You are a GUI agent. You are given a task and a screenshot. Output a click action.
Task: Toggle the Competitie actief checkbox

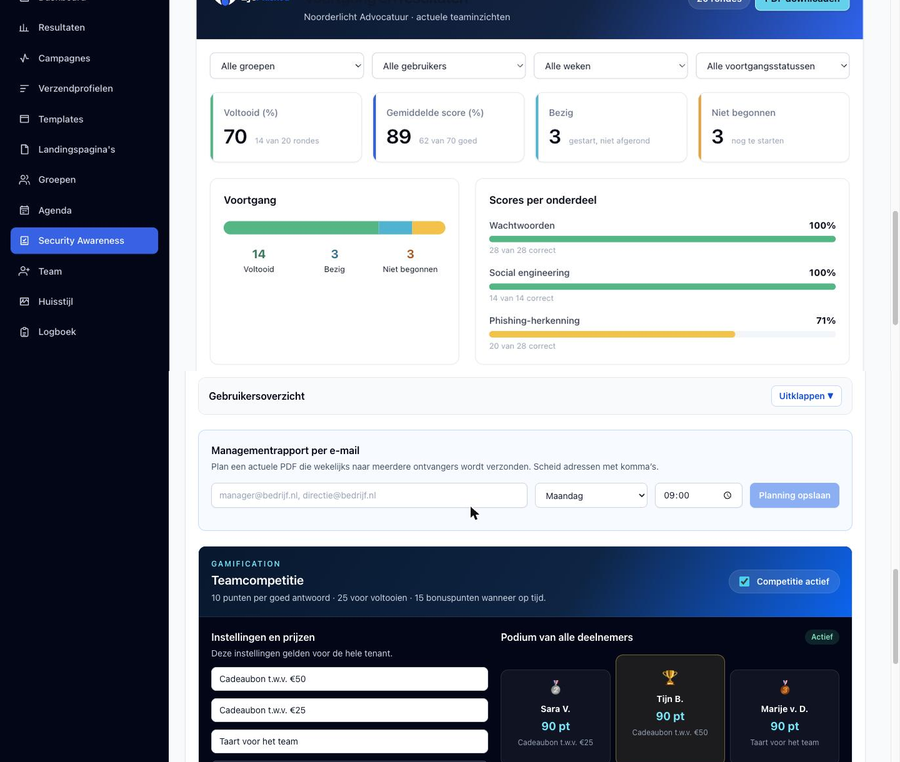(x=744, y=581)
